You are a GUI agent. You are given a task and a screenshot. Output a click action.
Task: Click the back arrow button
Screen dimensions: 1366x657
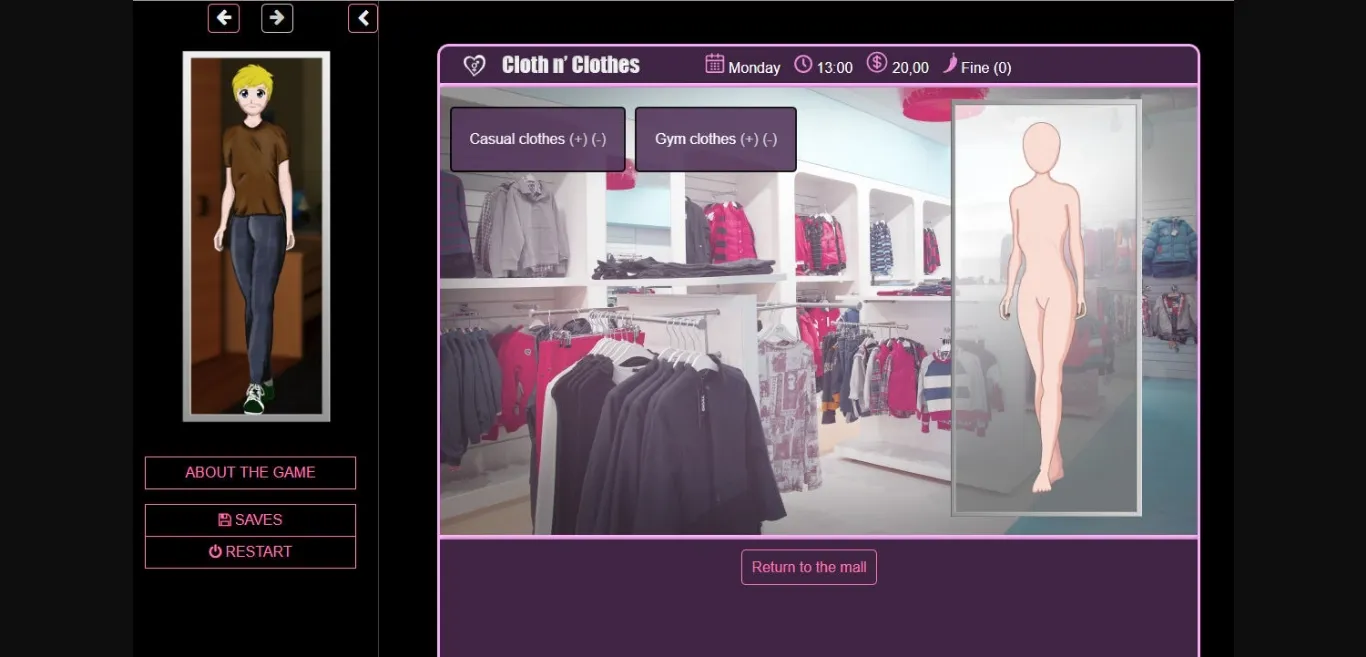223,18
